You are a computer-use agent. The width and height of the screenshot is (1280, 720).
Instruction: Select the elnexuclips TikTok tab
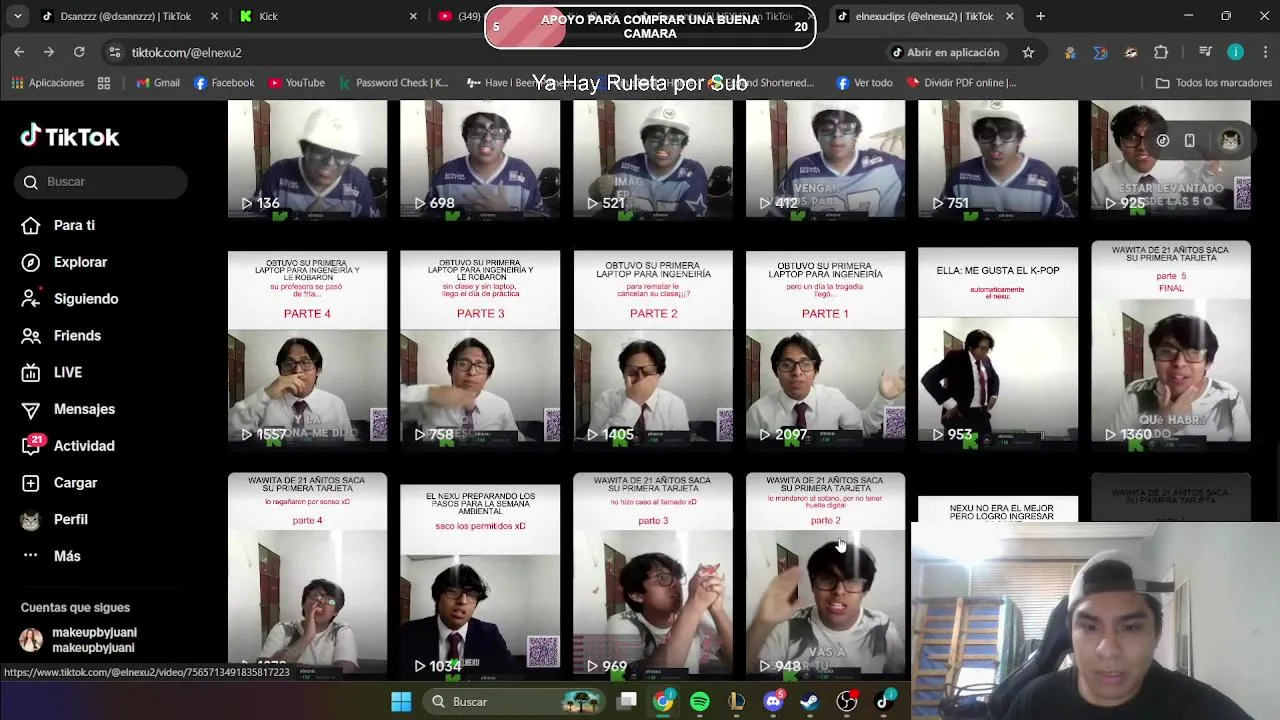point(924,16)
